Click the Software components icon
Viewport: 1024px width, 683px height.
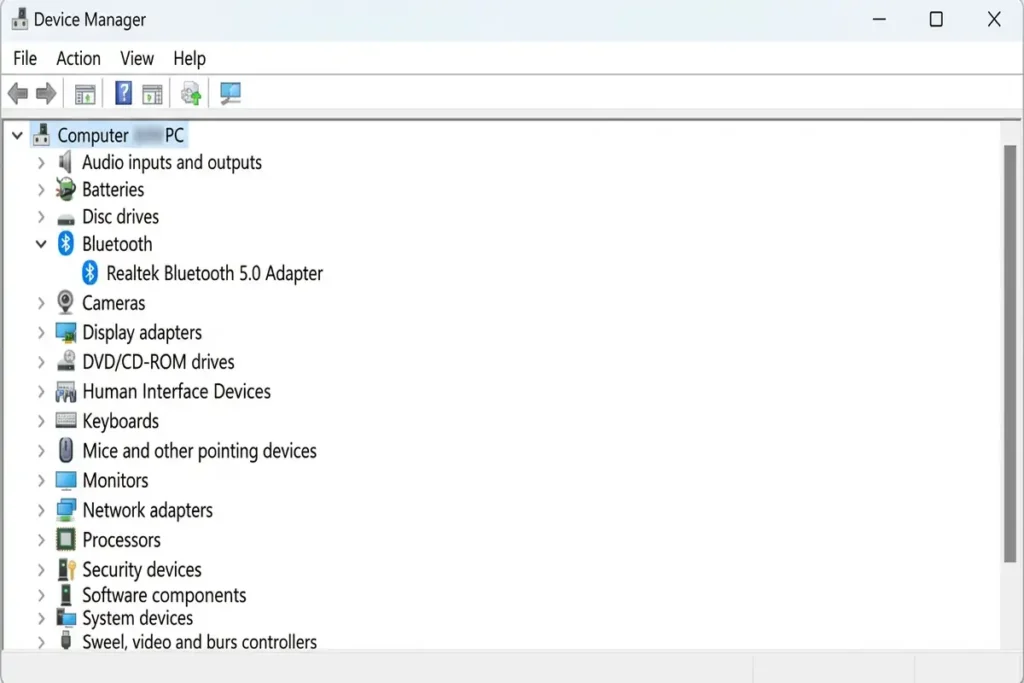point(65,595)
